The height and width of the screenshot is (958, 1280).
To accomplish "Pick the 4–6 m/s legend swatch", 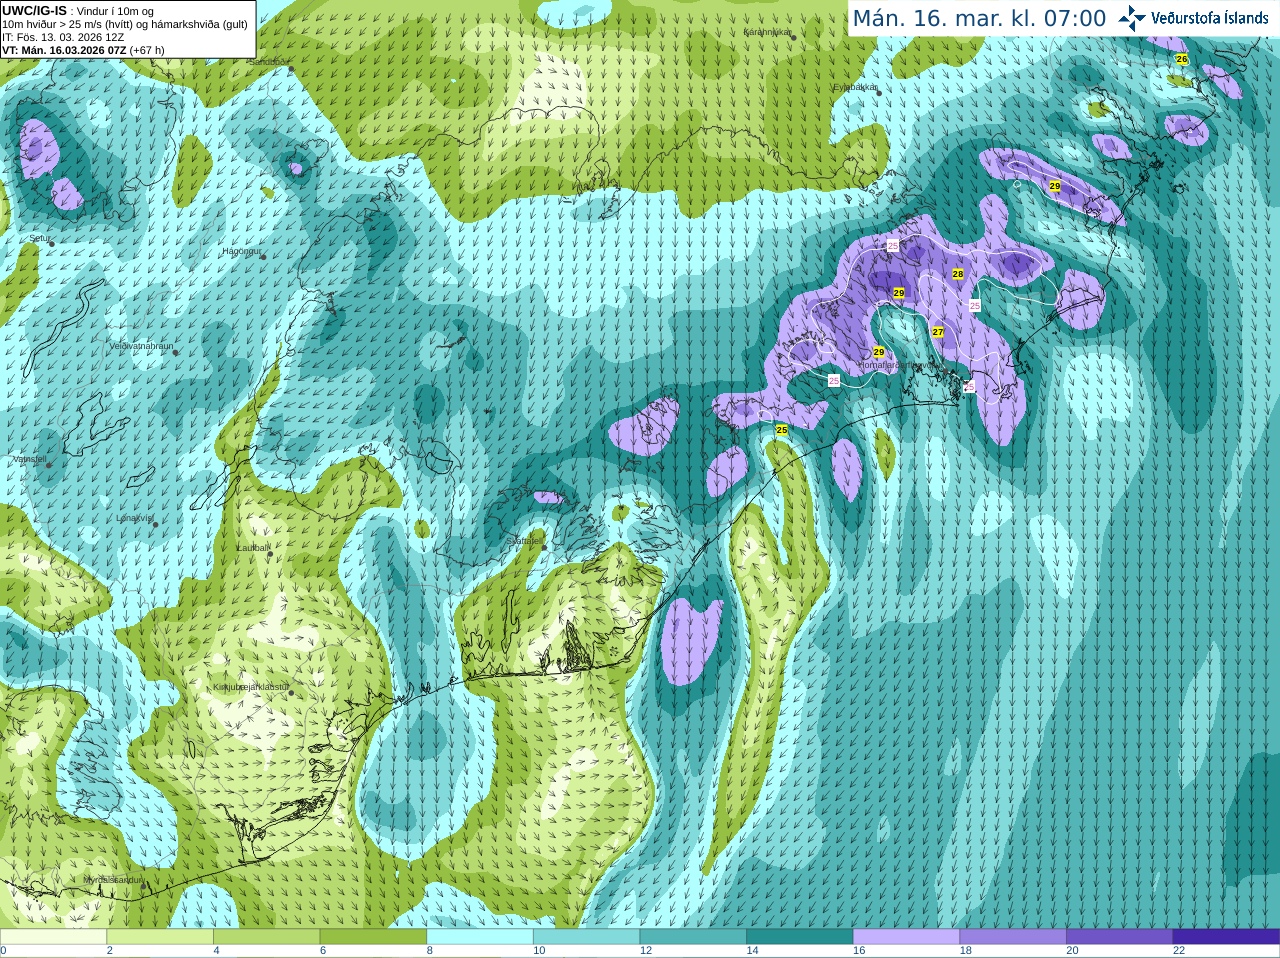I will pyautogui.click(x=266, y=937).
